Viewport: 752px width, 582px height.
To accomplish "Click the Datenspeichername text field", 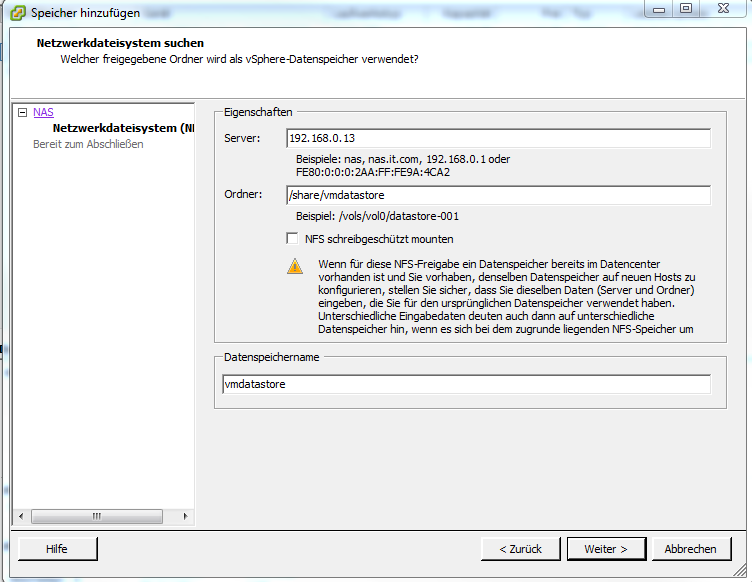I will click(466, 384).
